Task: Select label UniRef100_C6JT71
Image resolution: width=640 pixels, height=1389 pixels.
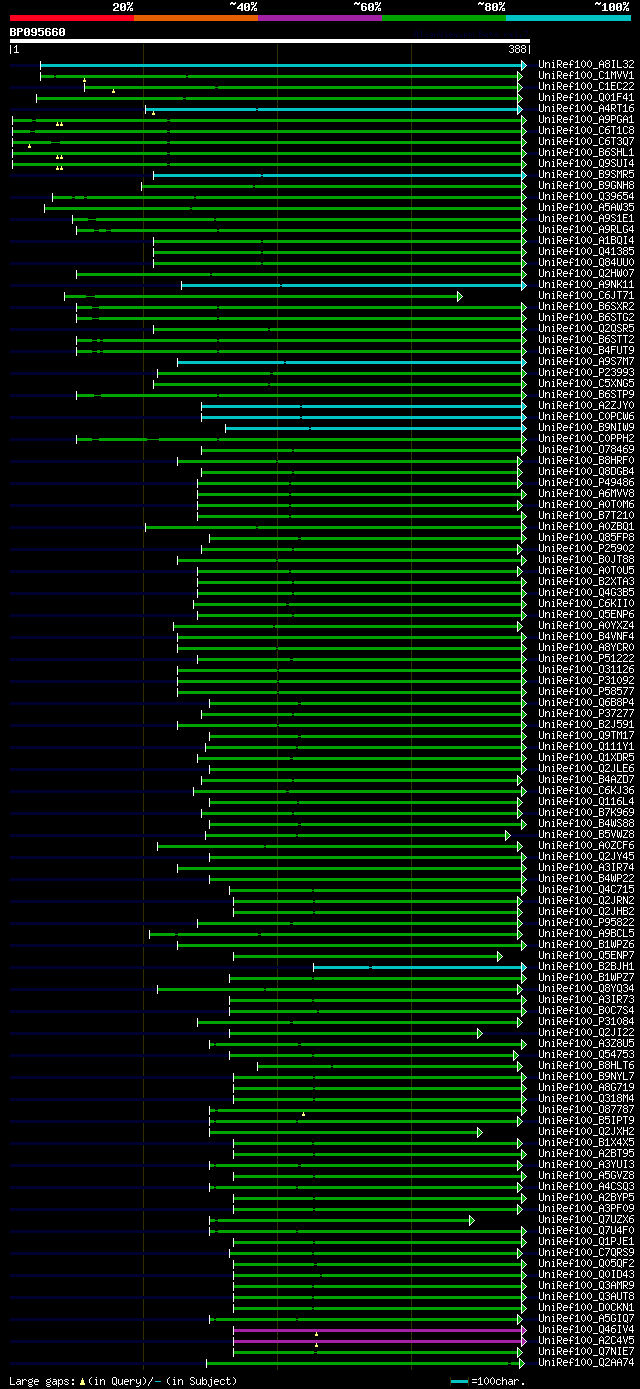Action: (586, 295)
